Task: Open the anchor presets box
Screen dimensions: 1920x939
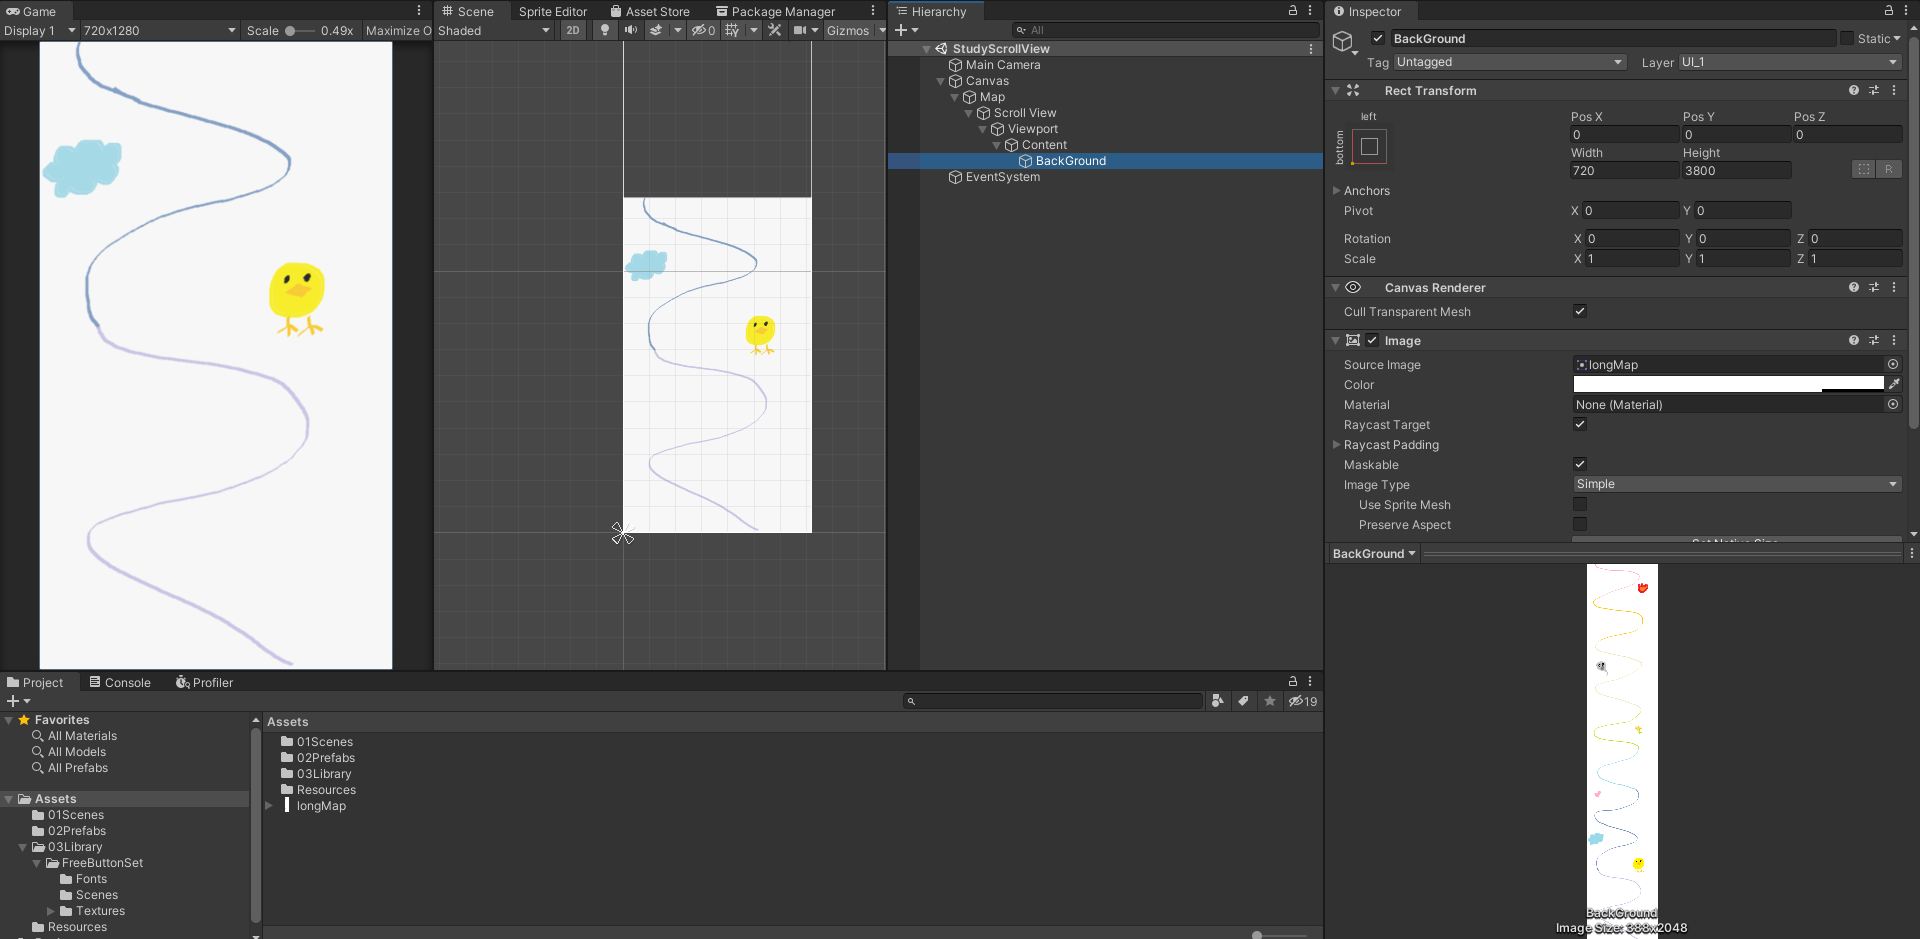Action: tap(1370, 146)
